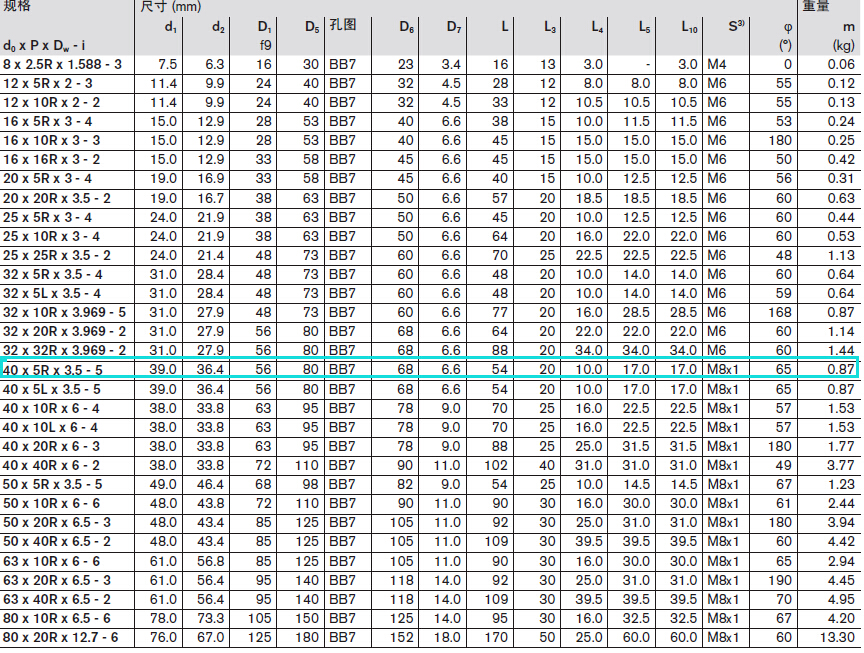Click the "16 x 16R x 3 - 2" row label
Image resolution: width=864 pixels, height=653 pixels.
coord(51,159)
